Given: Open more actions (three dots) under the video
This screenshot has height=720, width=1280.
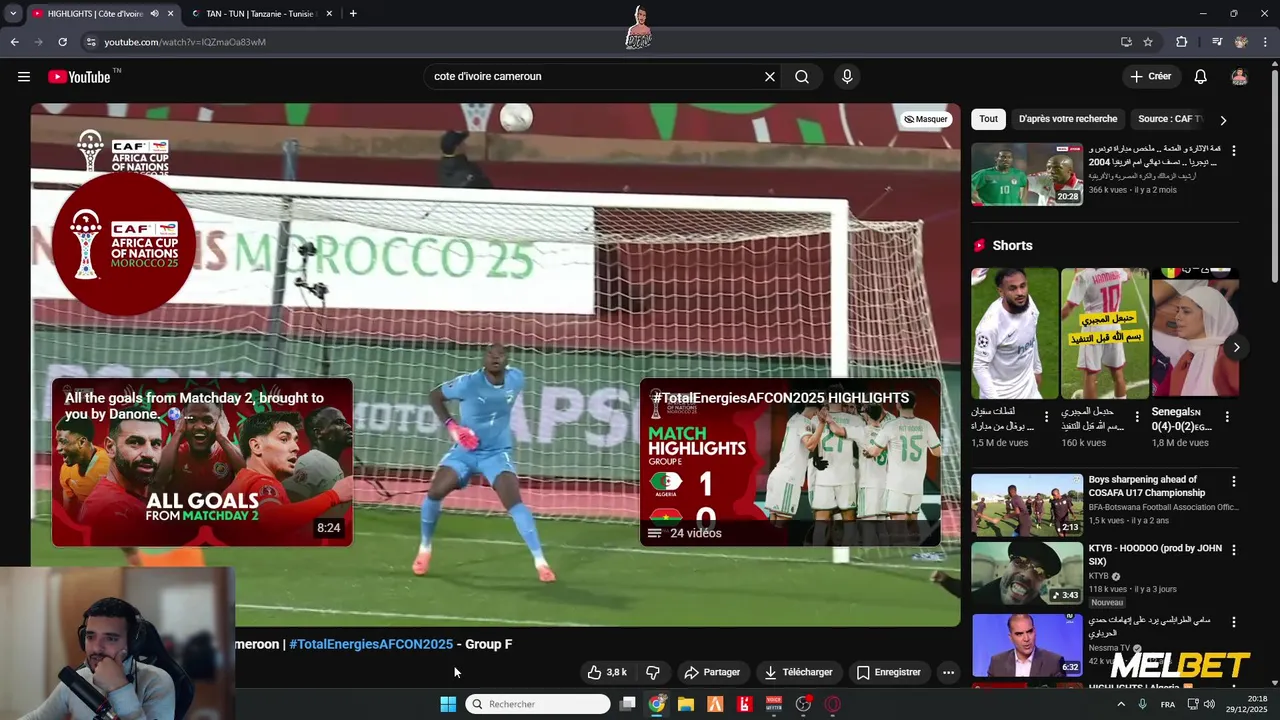Looking at the screenshot, I should (948, 672).
